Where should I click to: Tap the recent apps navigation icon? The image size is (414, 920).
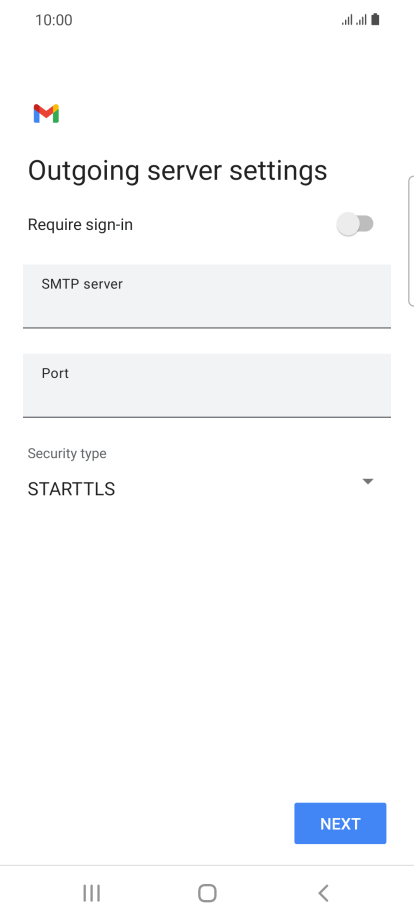tap(91, 893)
